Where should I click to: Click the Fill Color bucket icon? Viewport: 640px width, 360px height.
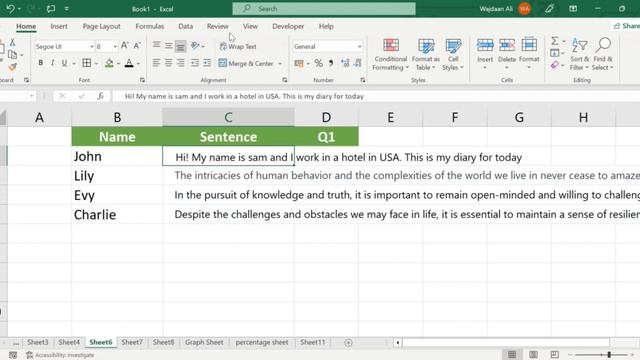tap(109, 63)
